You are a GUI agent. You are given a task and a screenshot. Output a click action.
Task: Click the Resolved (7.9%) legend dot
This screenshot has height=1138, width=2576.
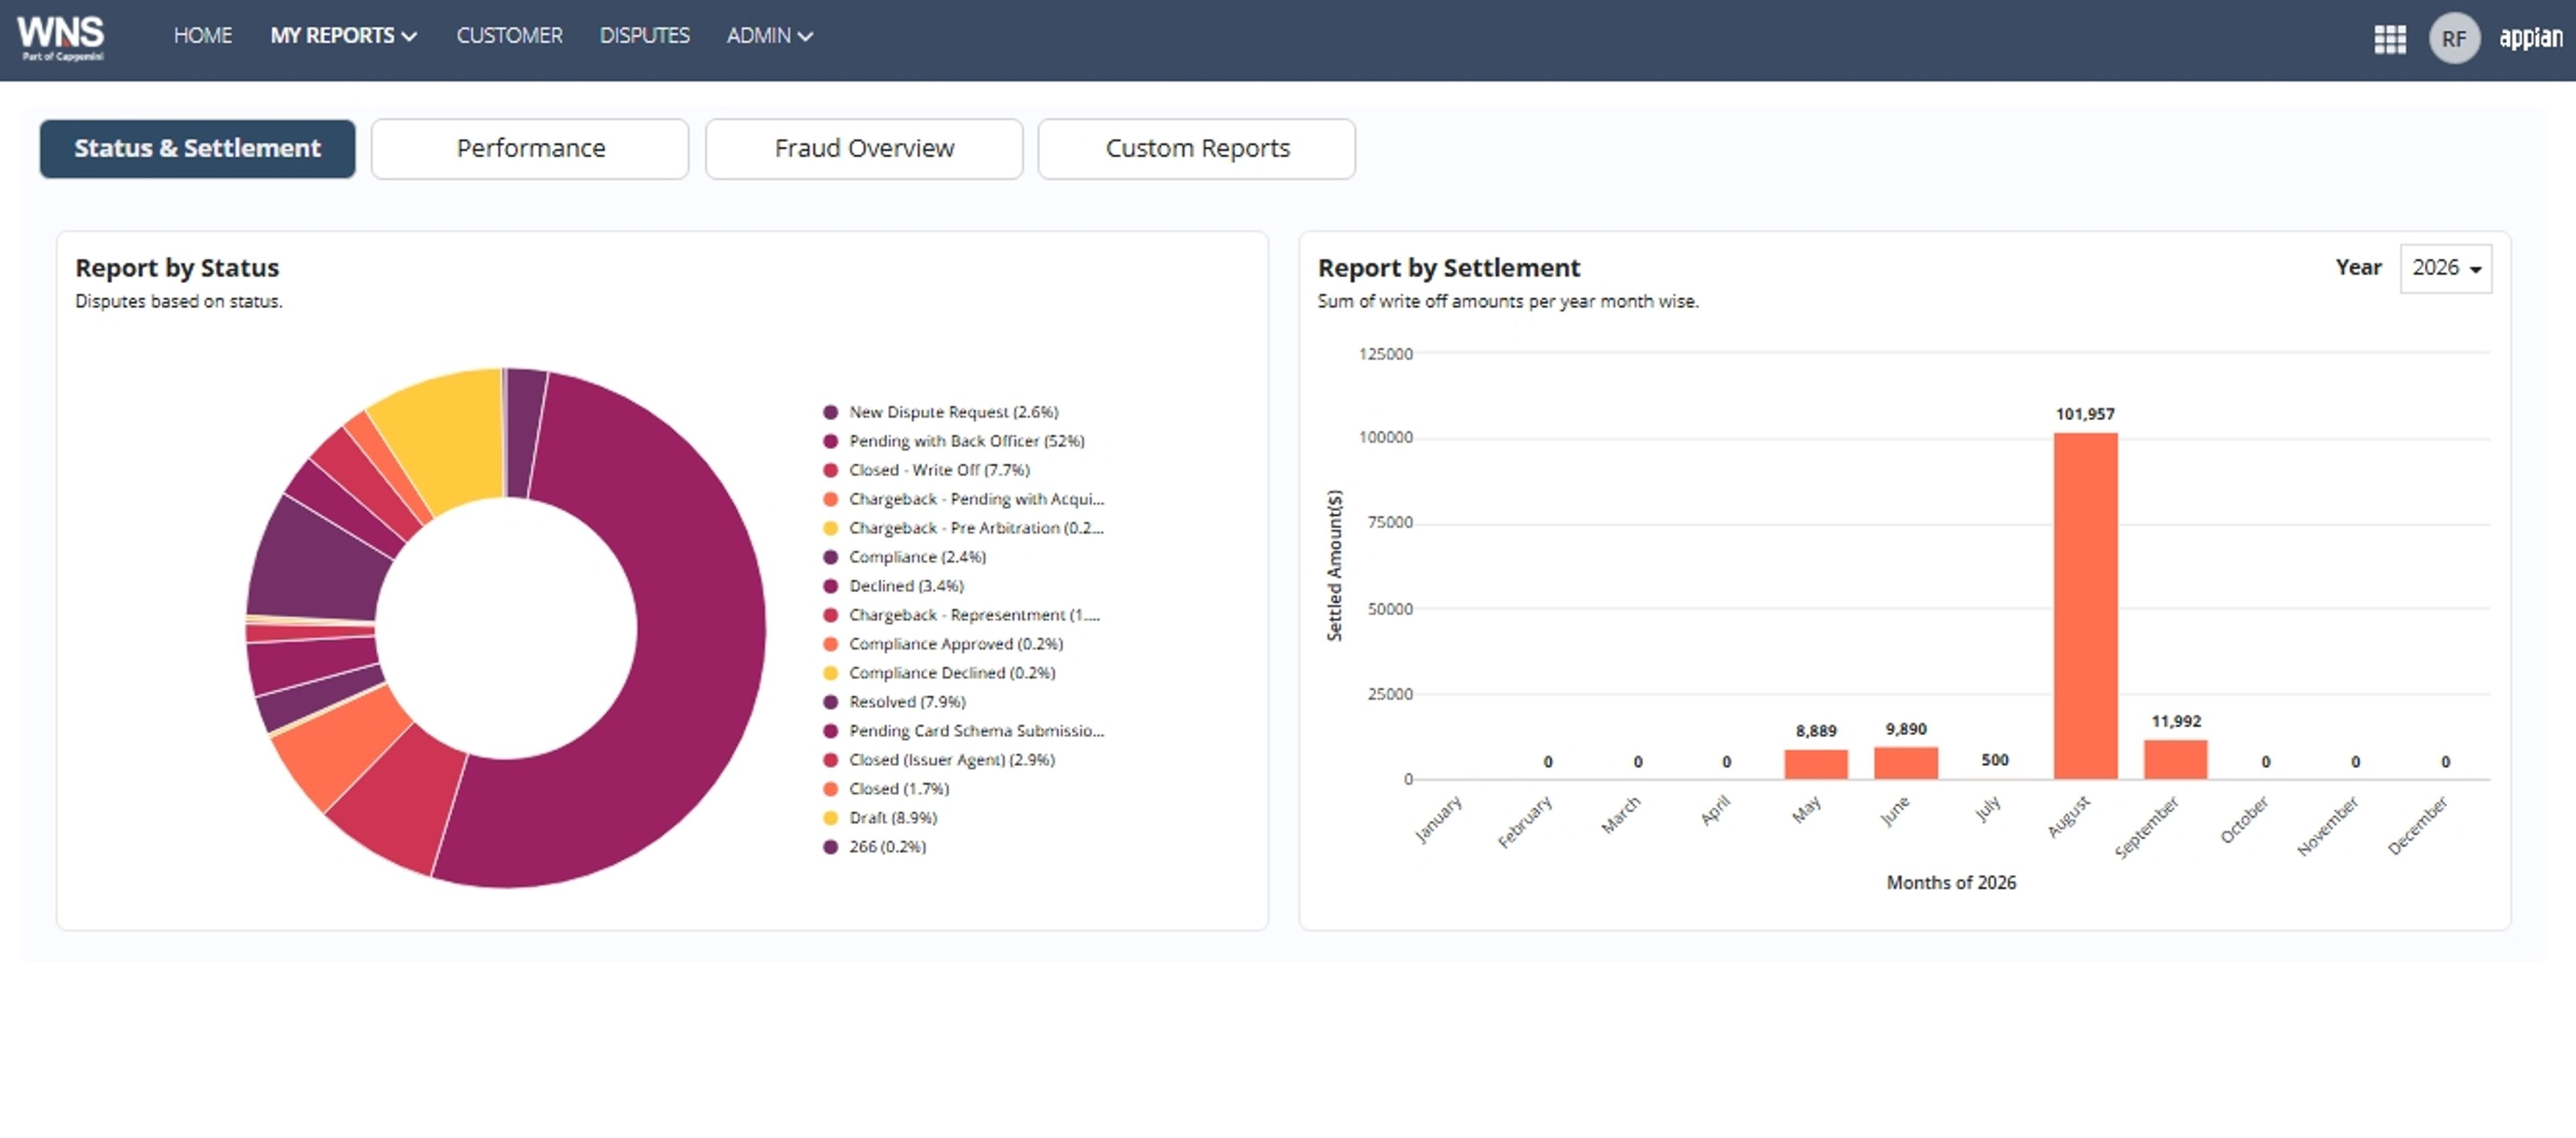click(830, 702)
